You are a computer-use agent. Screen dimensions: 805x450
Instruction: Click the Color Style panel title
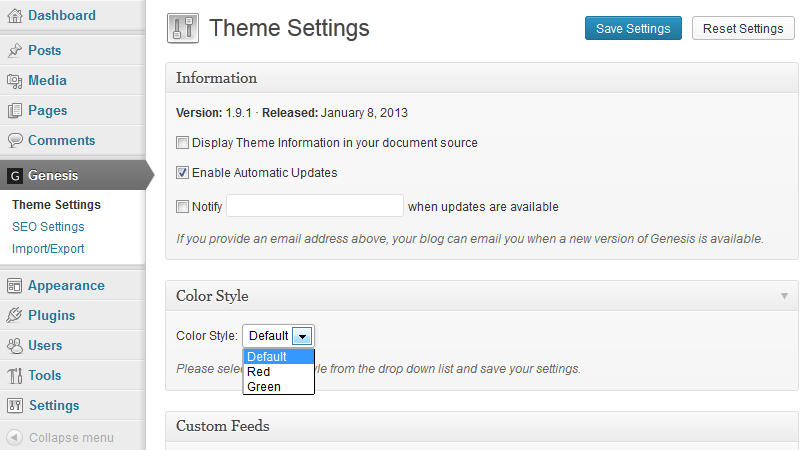point(212,296)
